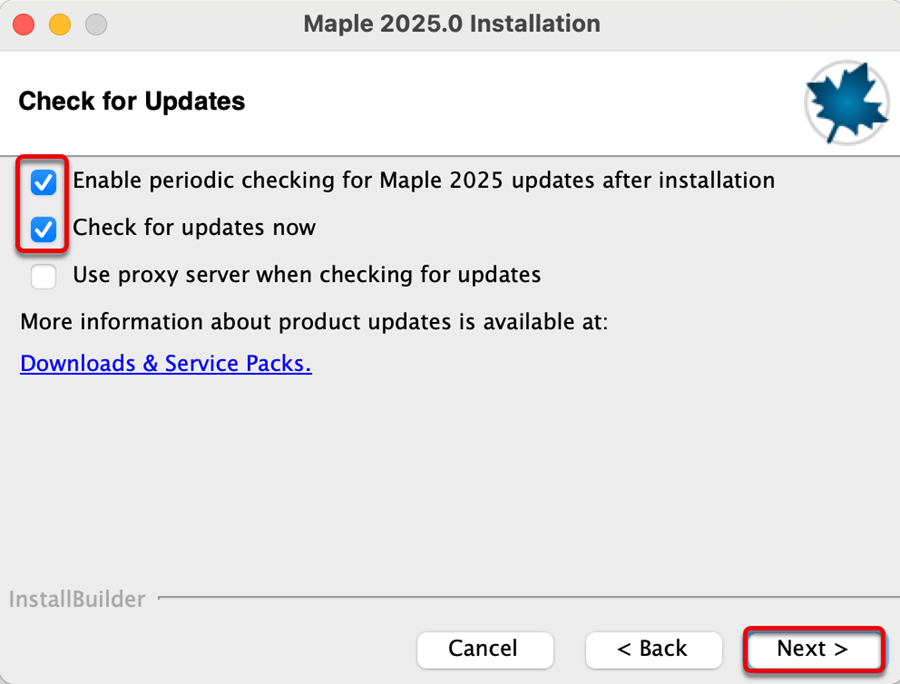The width and height of the screenshot is (900, 684).
Task: Enable Use proxy server checkbox
Action: (44, 277)
